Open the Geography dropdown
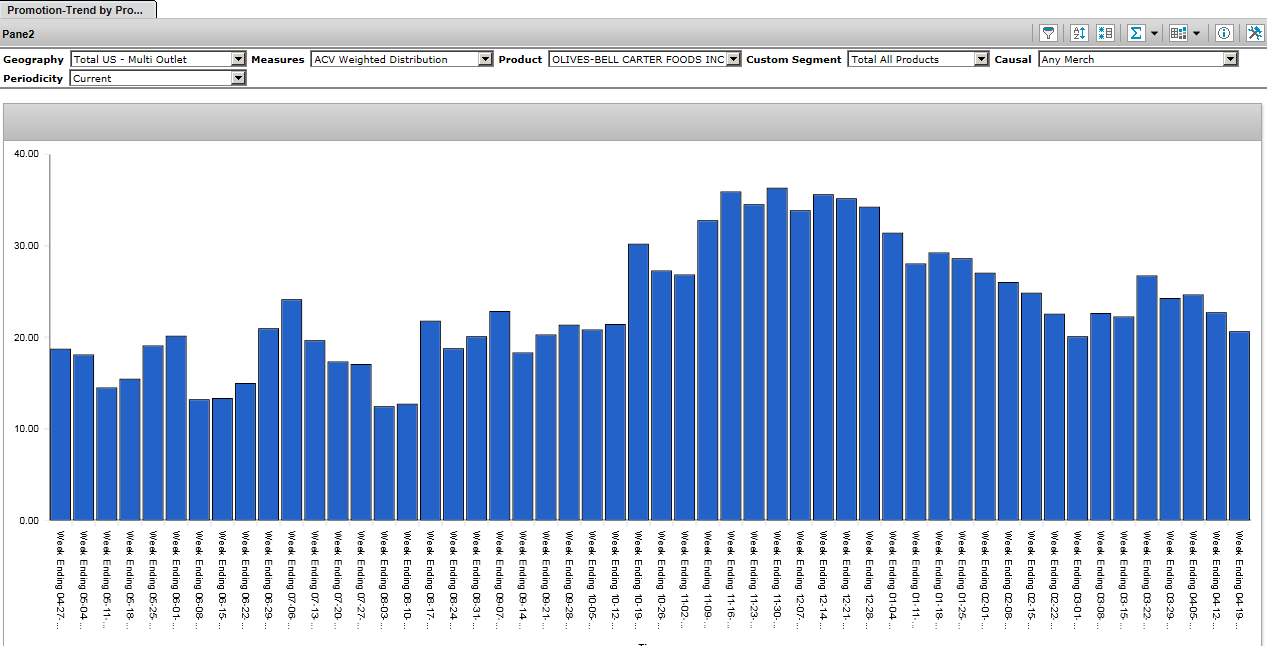 (238, 59)
